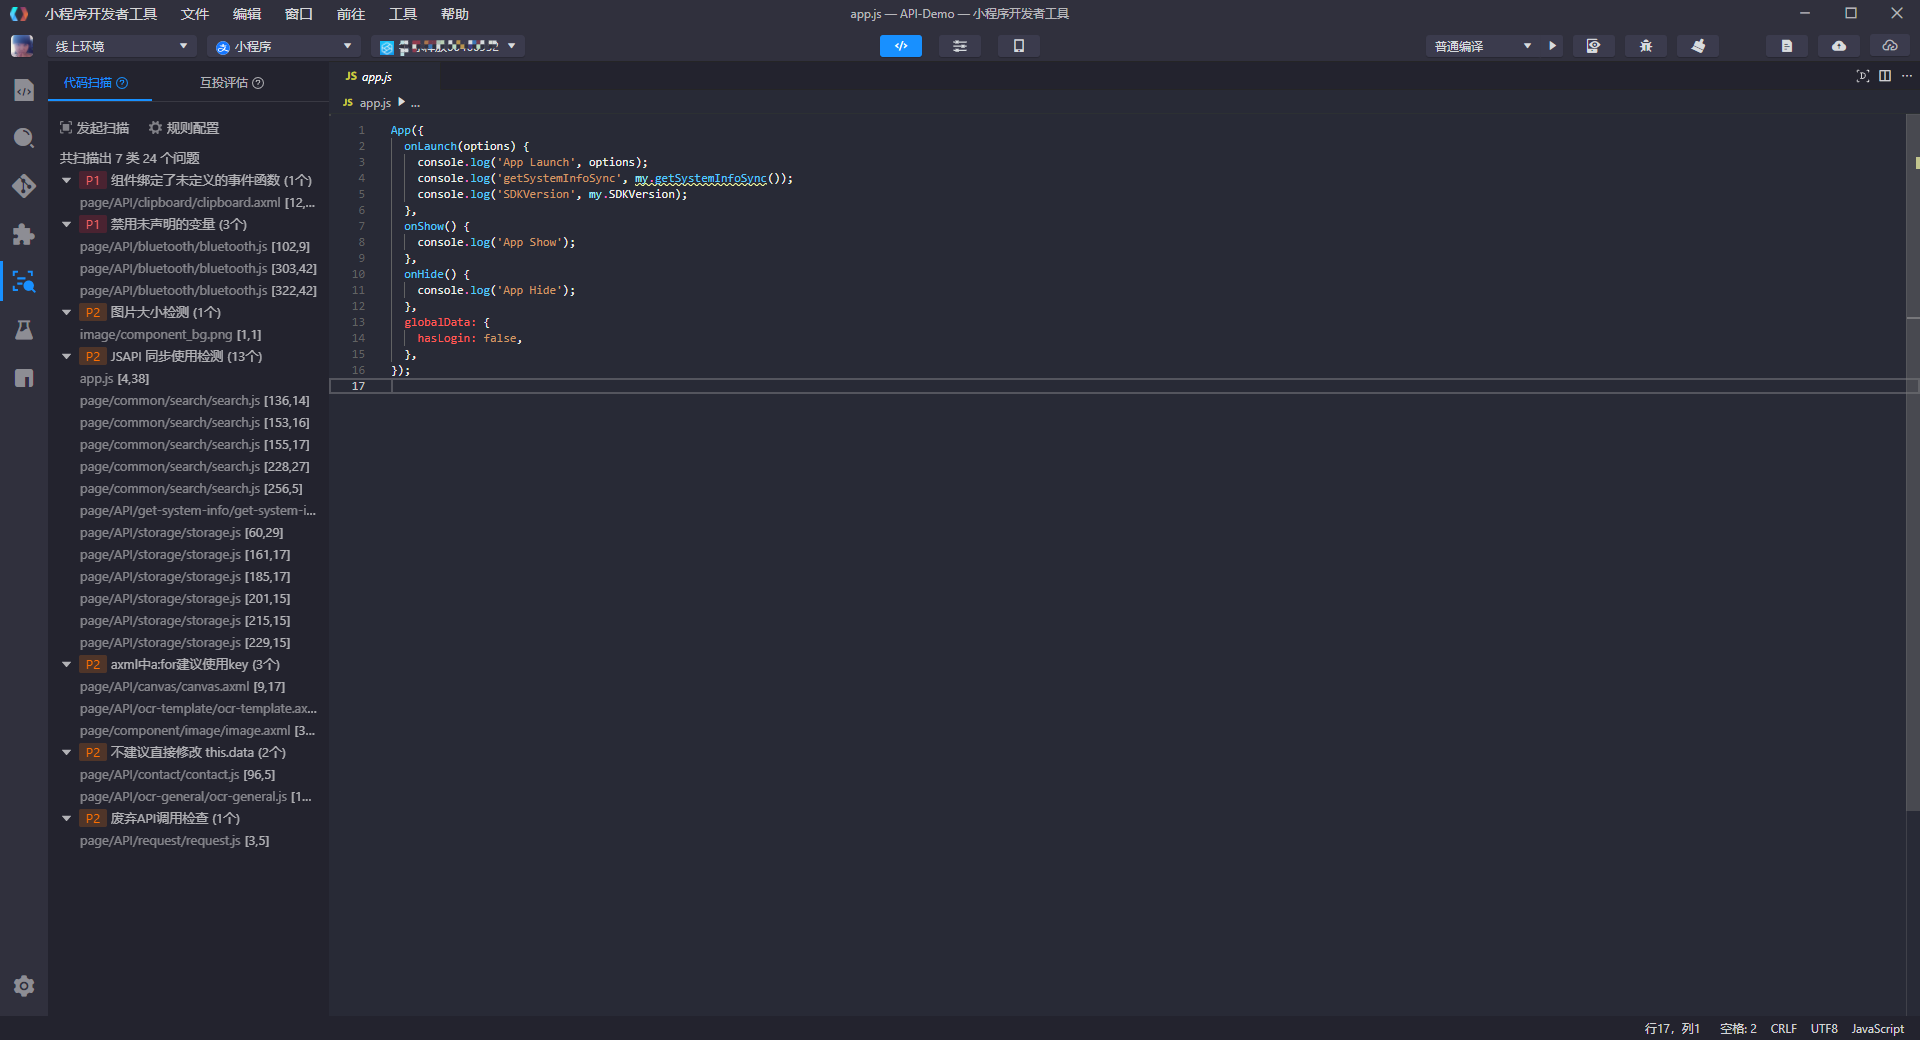Select the 代码扫描 tab
This screenshot has height=1040, width=1920.
pos(96,83)
